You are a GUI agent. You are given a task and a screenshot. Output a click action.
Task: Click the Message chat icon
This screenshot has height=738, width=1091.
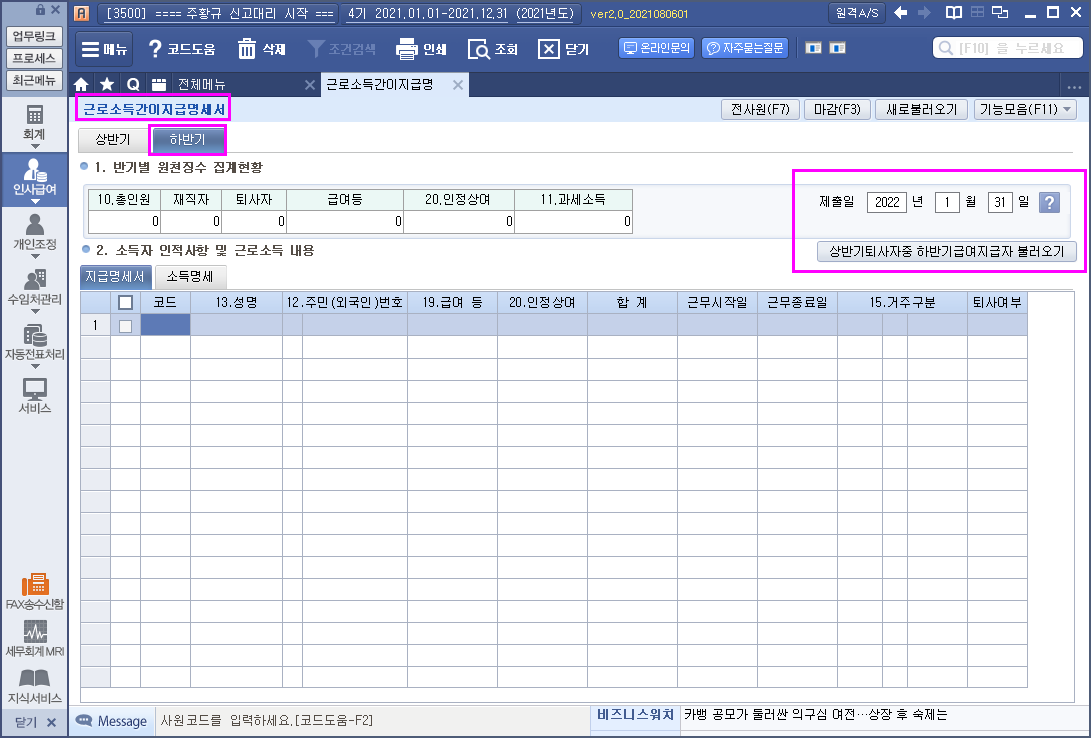tap(84, 721)
